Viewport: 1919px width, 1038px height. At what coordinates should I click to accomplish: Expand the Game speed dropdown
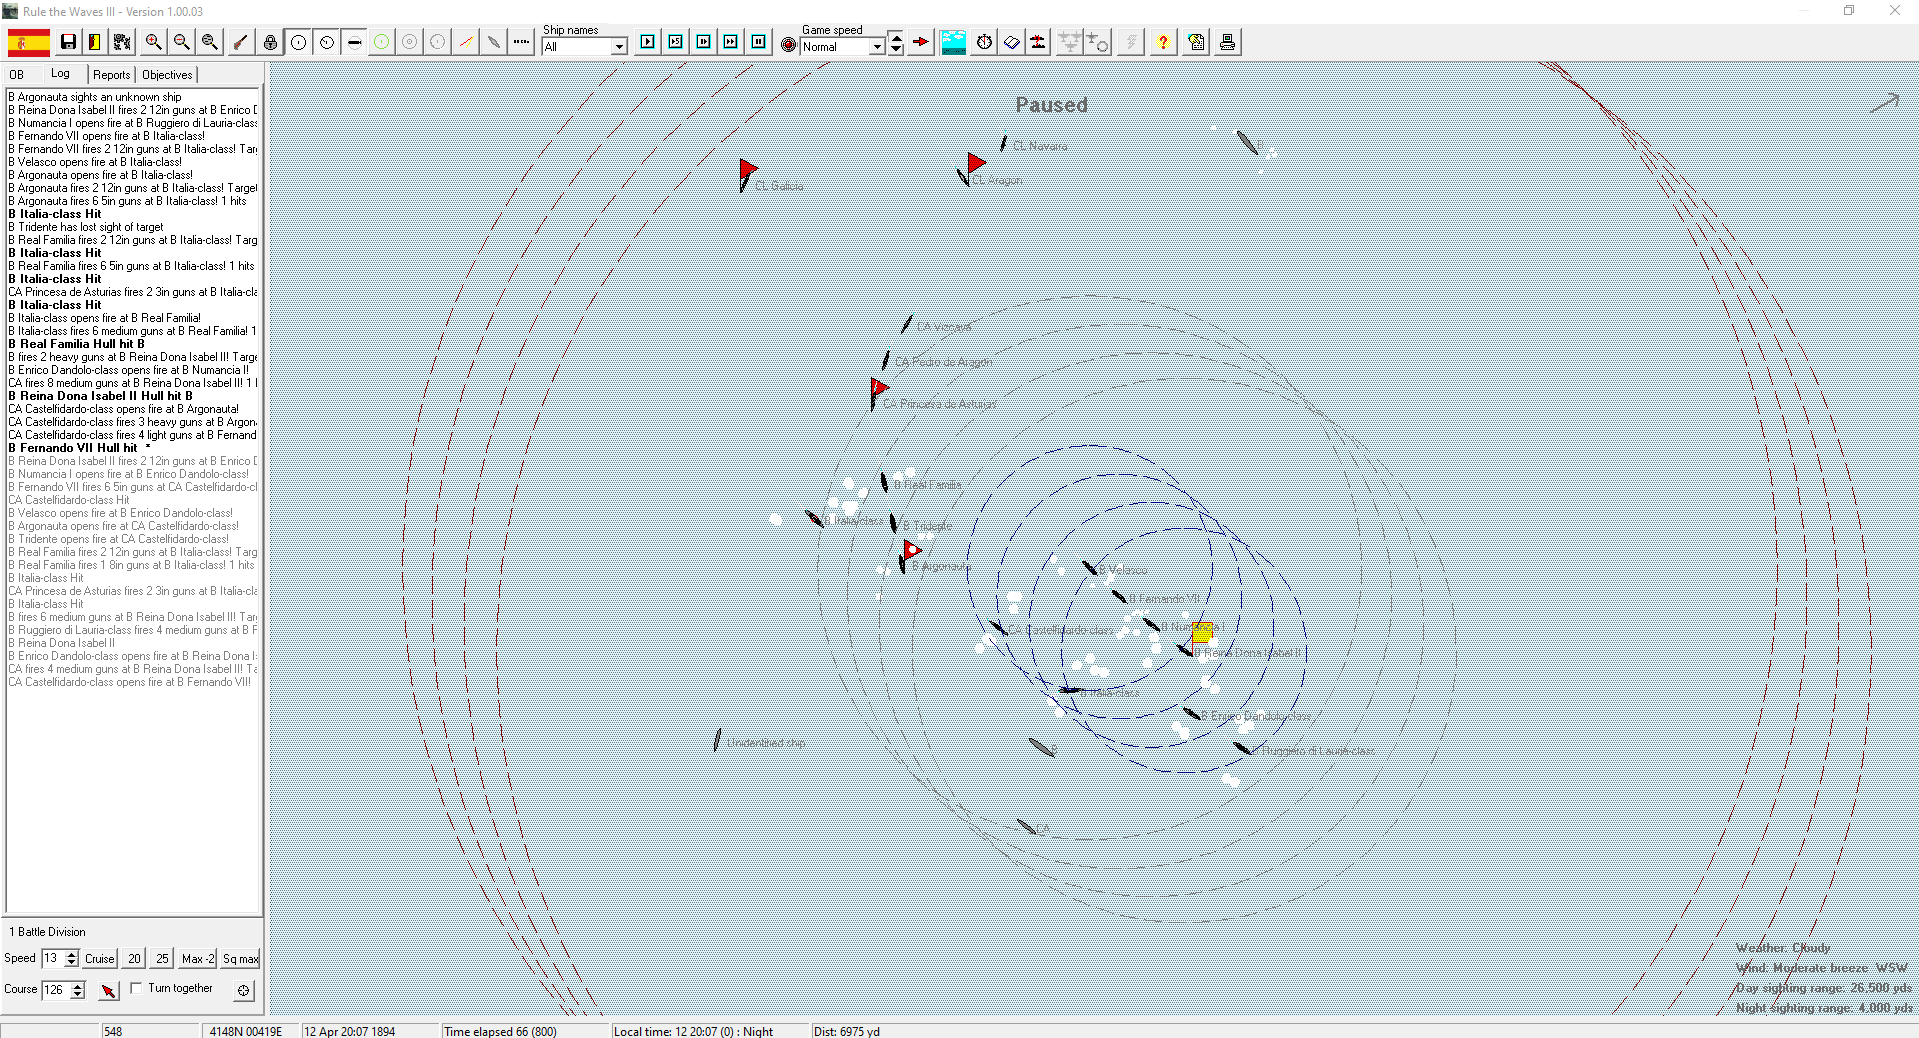pyautogui.click(x=877, y=47)
